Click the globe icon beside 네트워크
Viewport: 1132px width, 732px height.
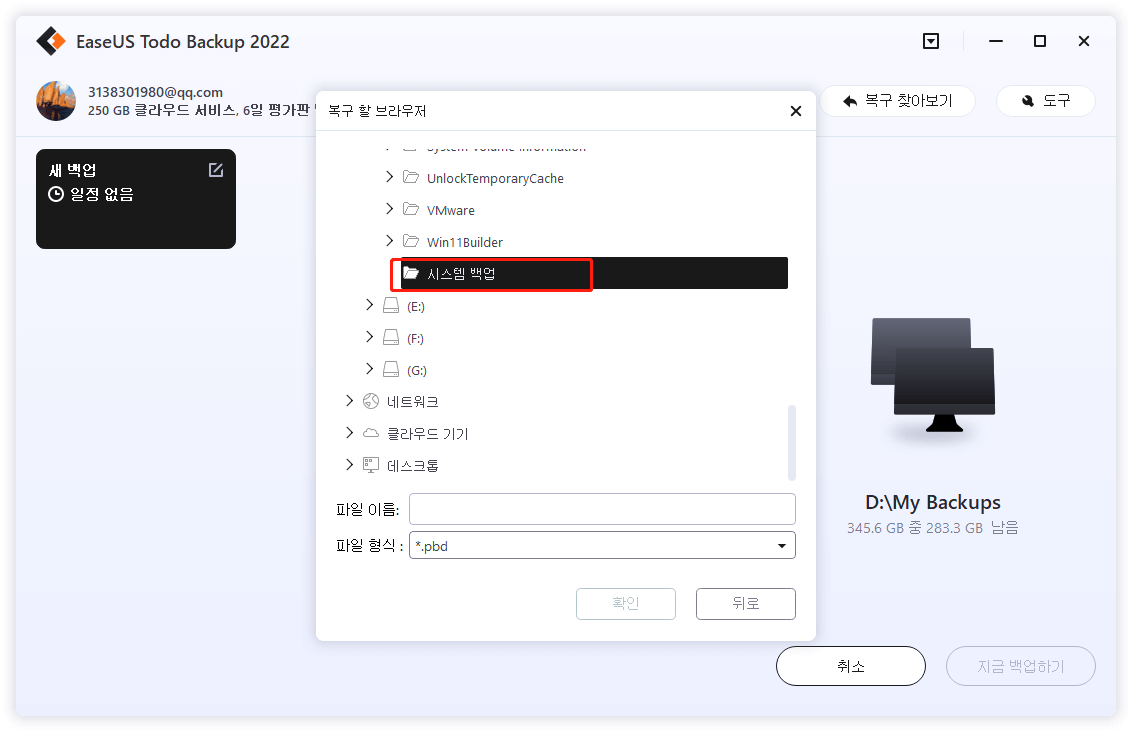click(370, 401)
